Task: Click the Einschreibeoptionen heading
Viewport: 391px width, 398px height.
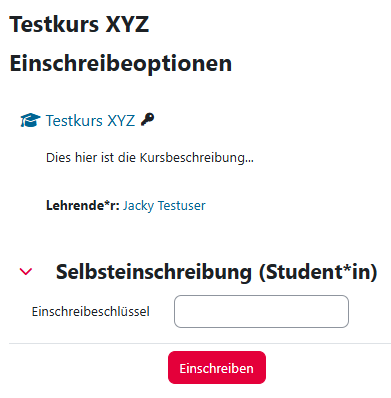Action: pyautogui.click(x=121, y=63)
